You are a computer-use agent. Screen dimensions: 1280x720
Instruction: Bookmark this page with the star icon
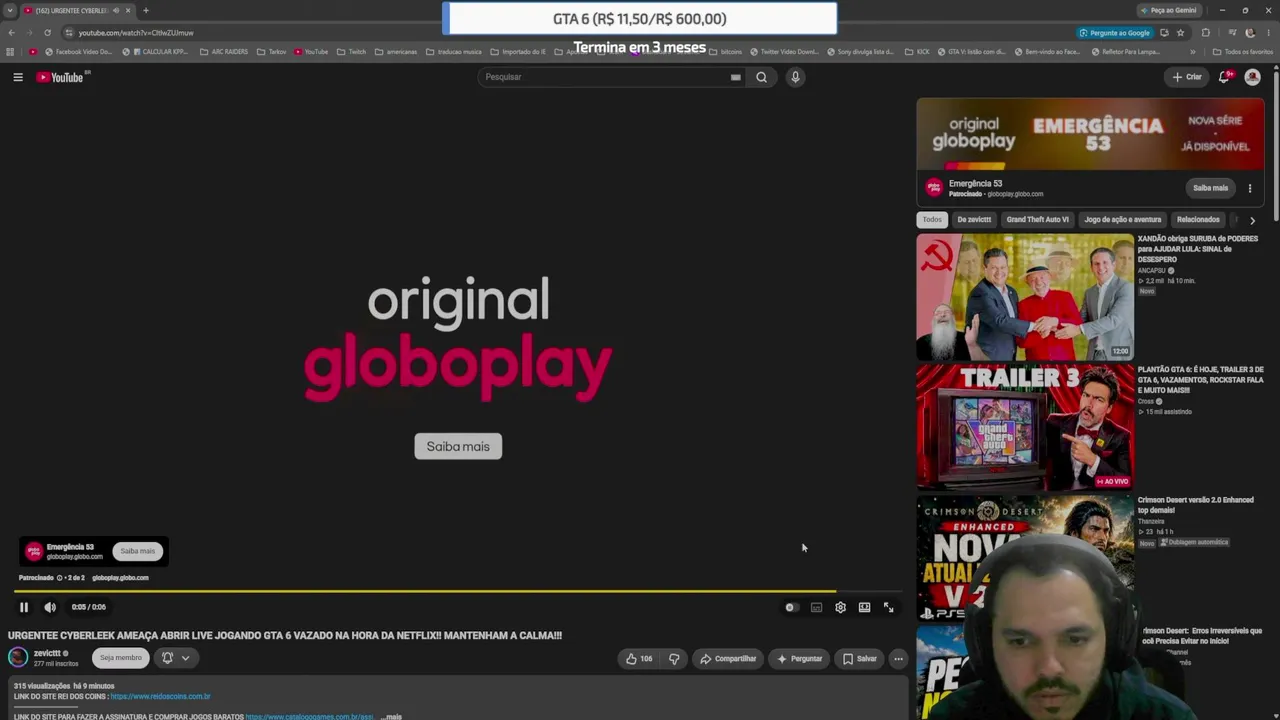click(x=1180, y=32)
